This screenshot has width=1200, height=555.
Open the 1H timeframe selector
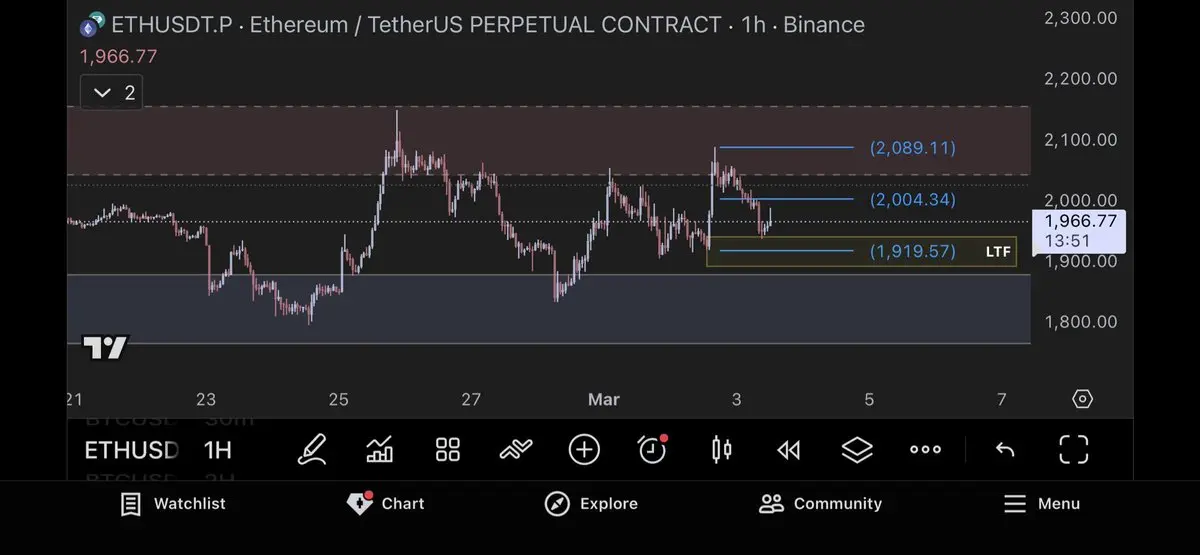pyautogui.click(x=217, y=450)
